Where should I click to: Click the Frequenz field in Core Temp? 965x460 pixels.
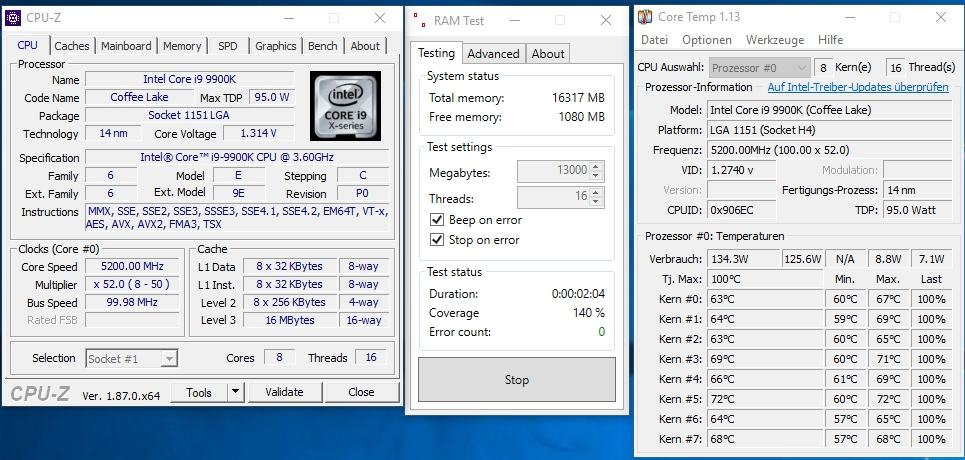pos(829,150)
